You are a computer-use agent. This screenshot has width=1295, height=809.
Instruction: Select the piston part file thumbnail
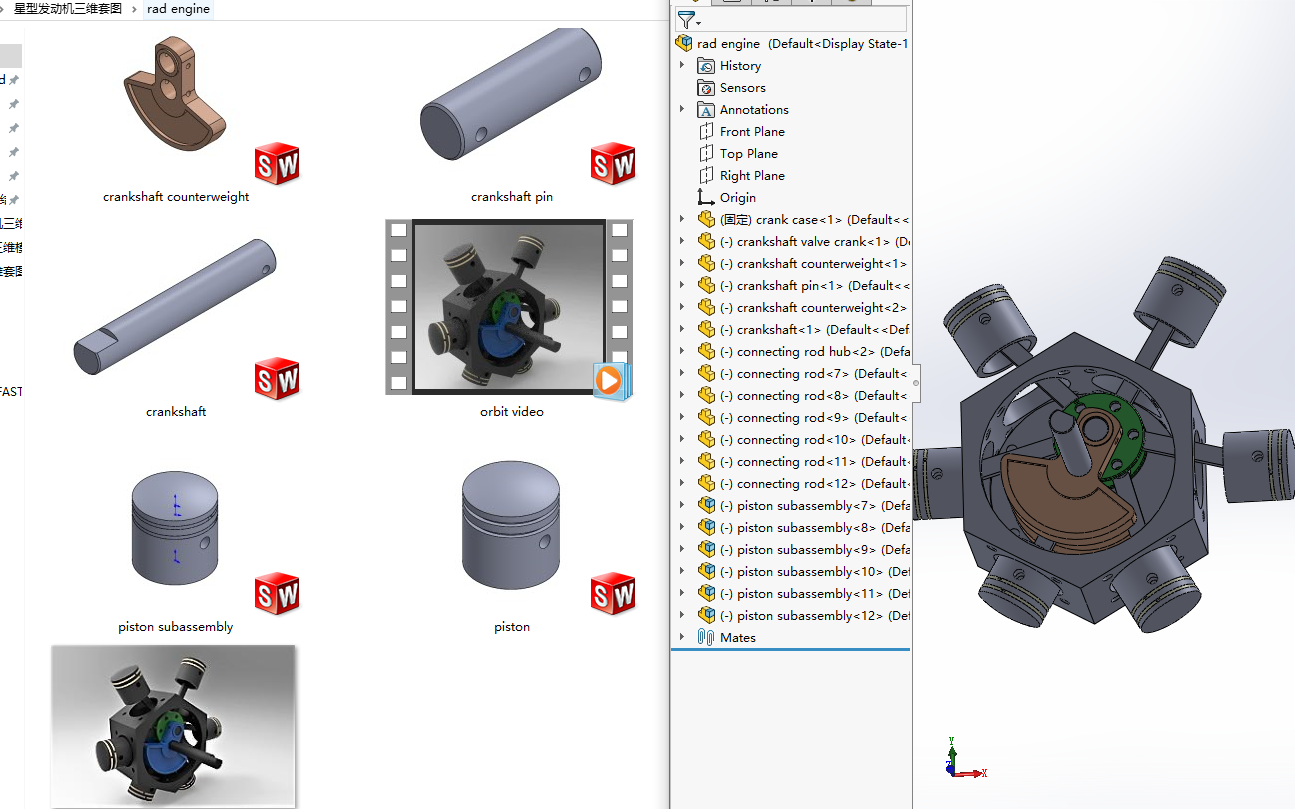coord(512,525)
